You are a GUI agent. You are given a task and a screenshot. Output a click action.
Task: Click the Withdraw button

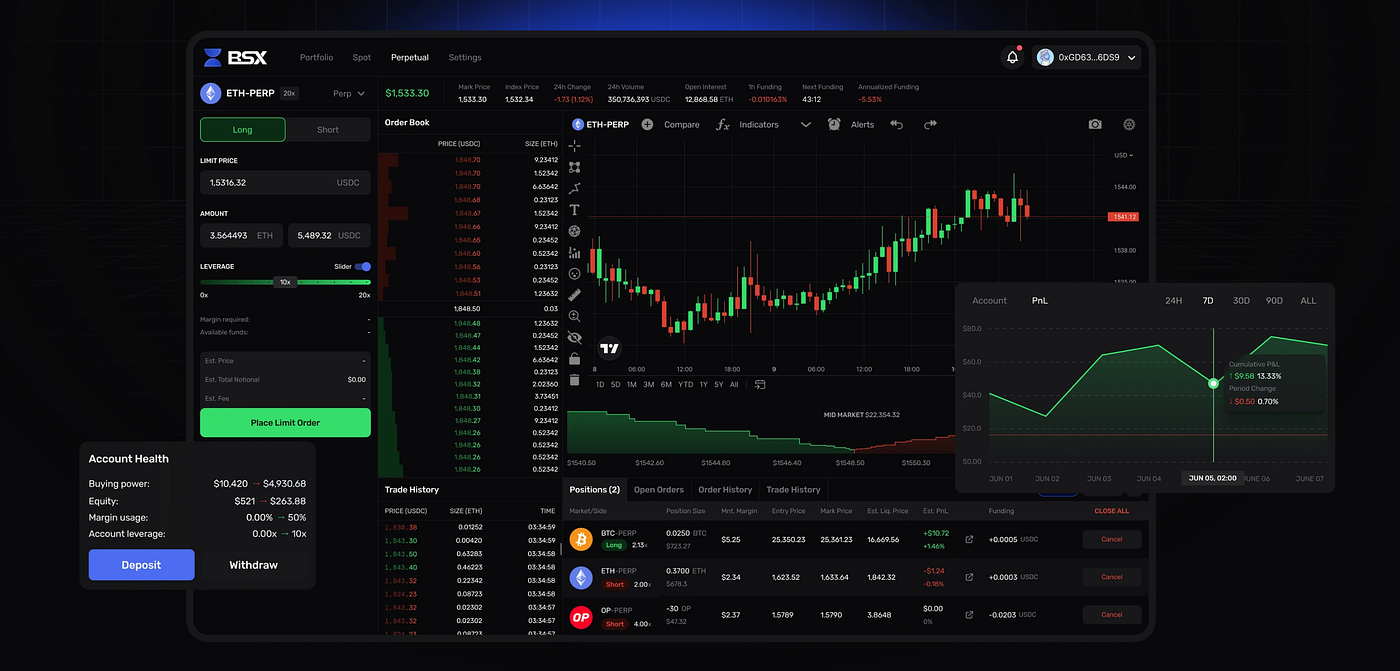[254, 565]
